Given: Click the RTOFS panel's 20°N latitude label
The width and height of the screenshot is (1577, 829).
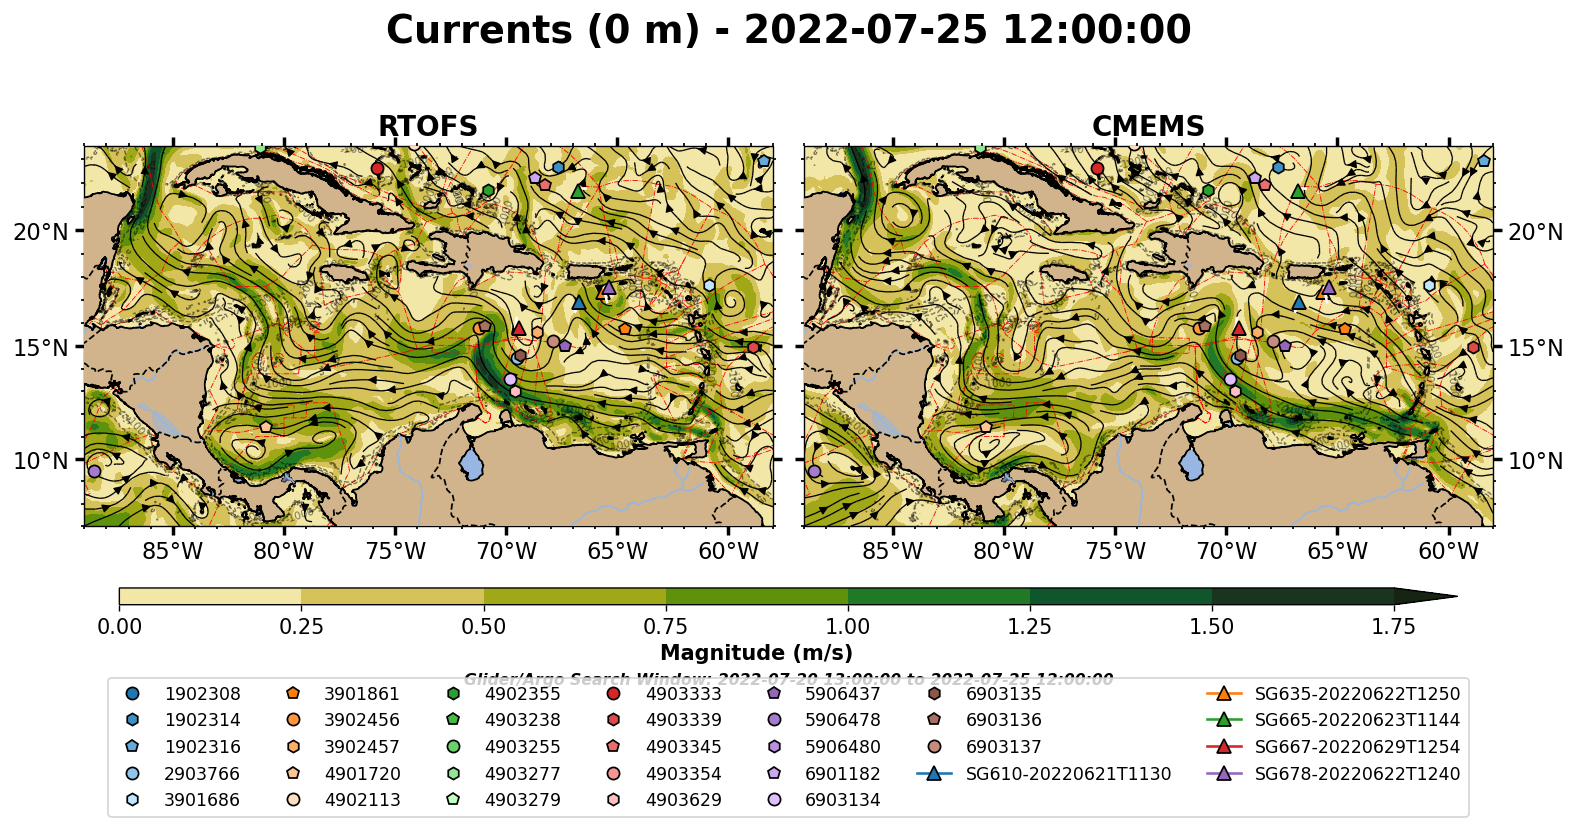Looking at the screenshot, I should (x=41, y=232).
